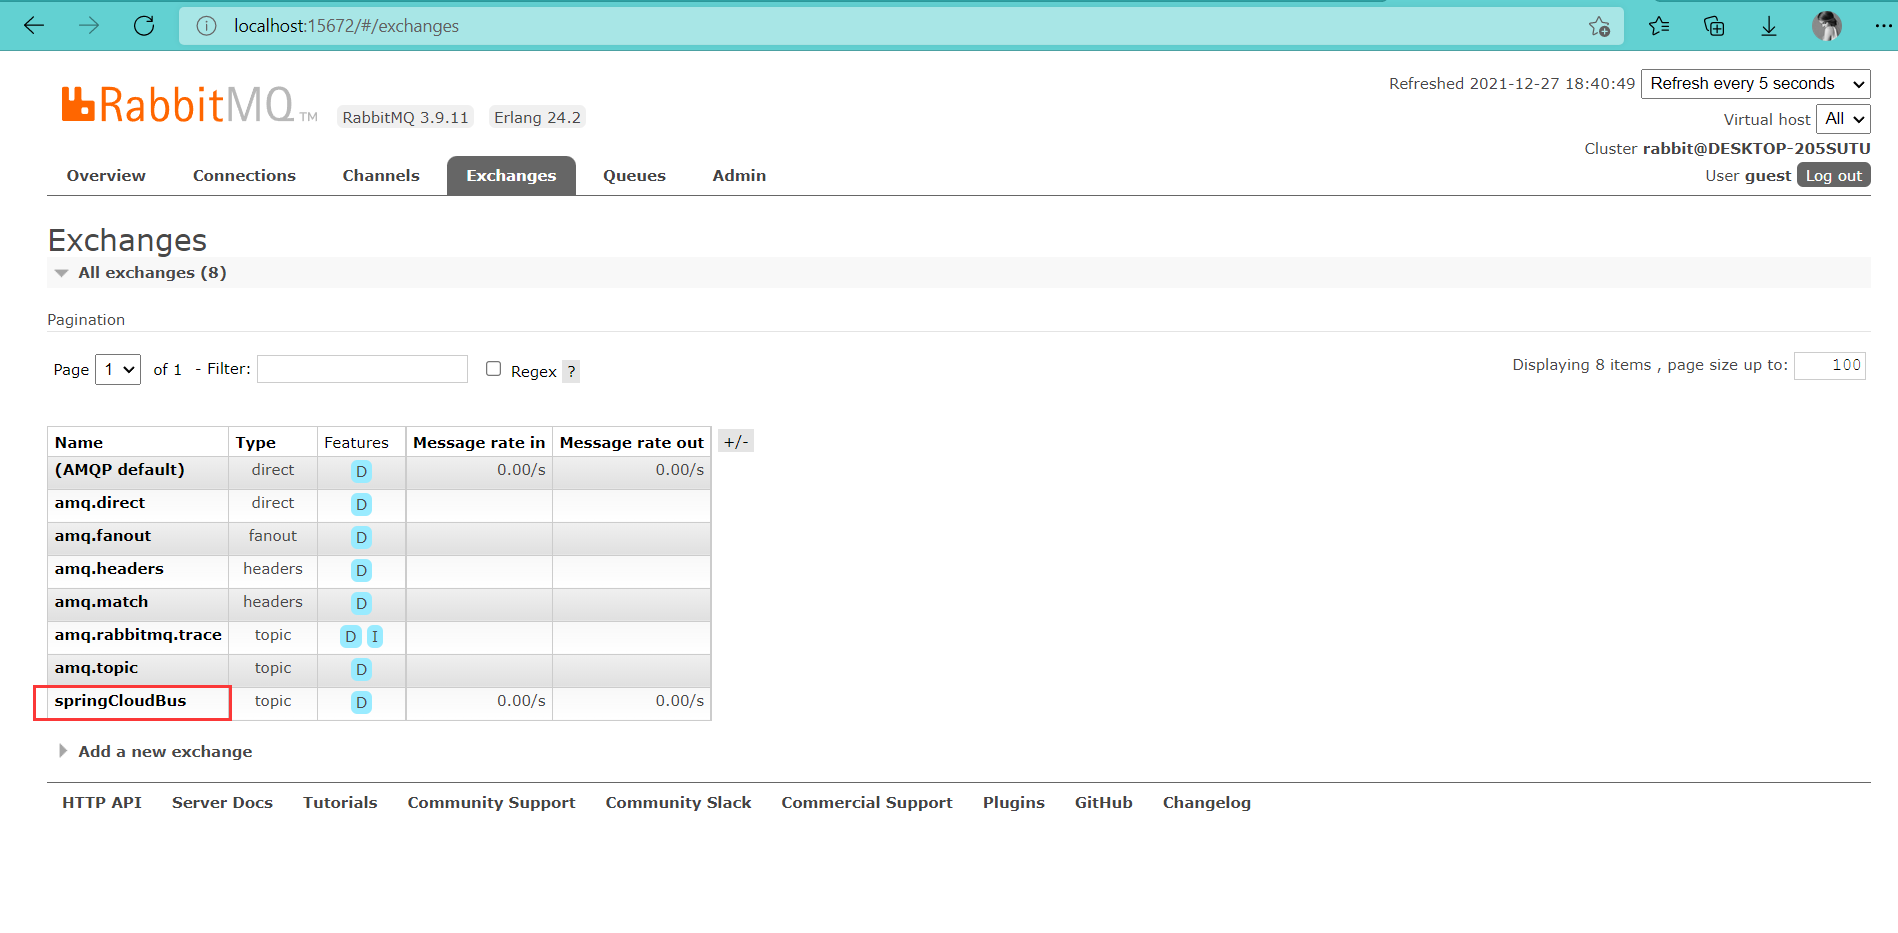
Task: Open the Refresh every 5 seconds dropdown
Action: pyautogui.click(x=1755, y=84)
